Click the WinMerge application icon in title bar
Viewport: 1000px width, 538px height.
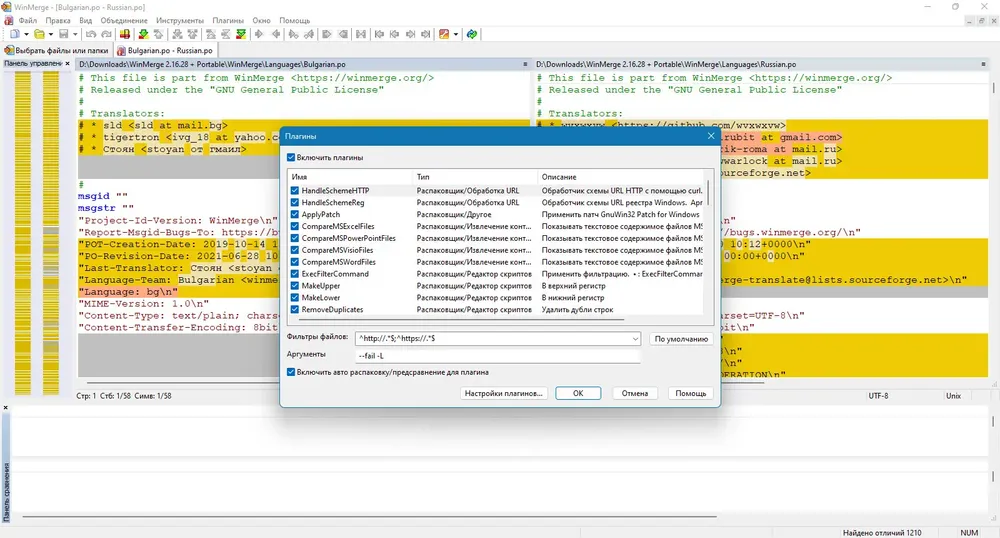(x=6, y=7)
